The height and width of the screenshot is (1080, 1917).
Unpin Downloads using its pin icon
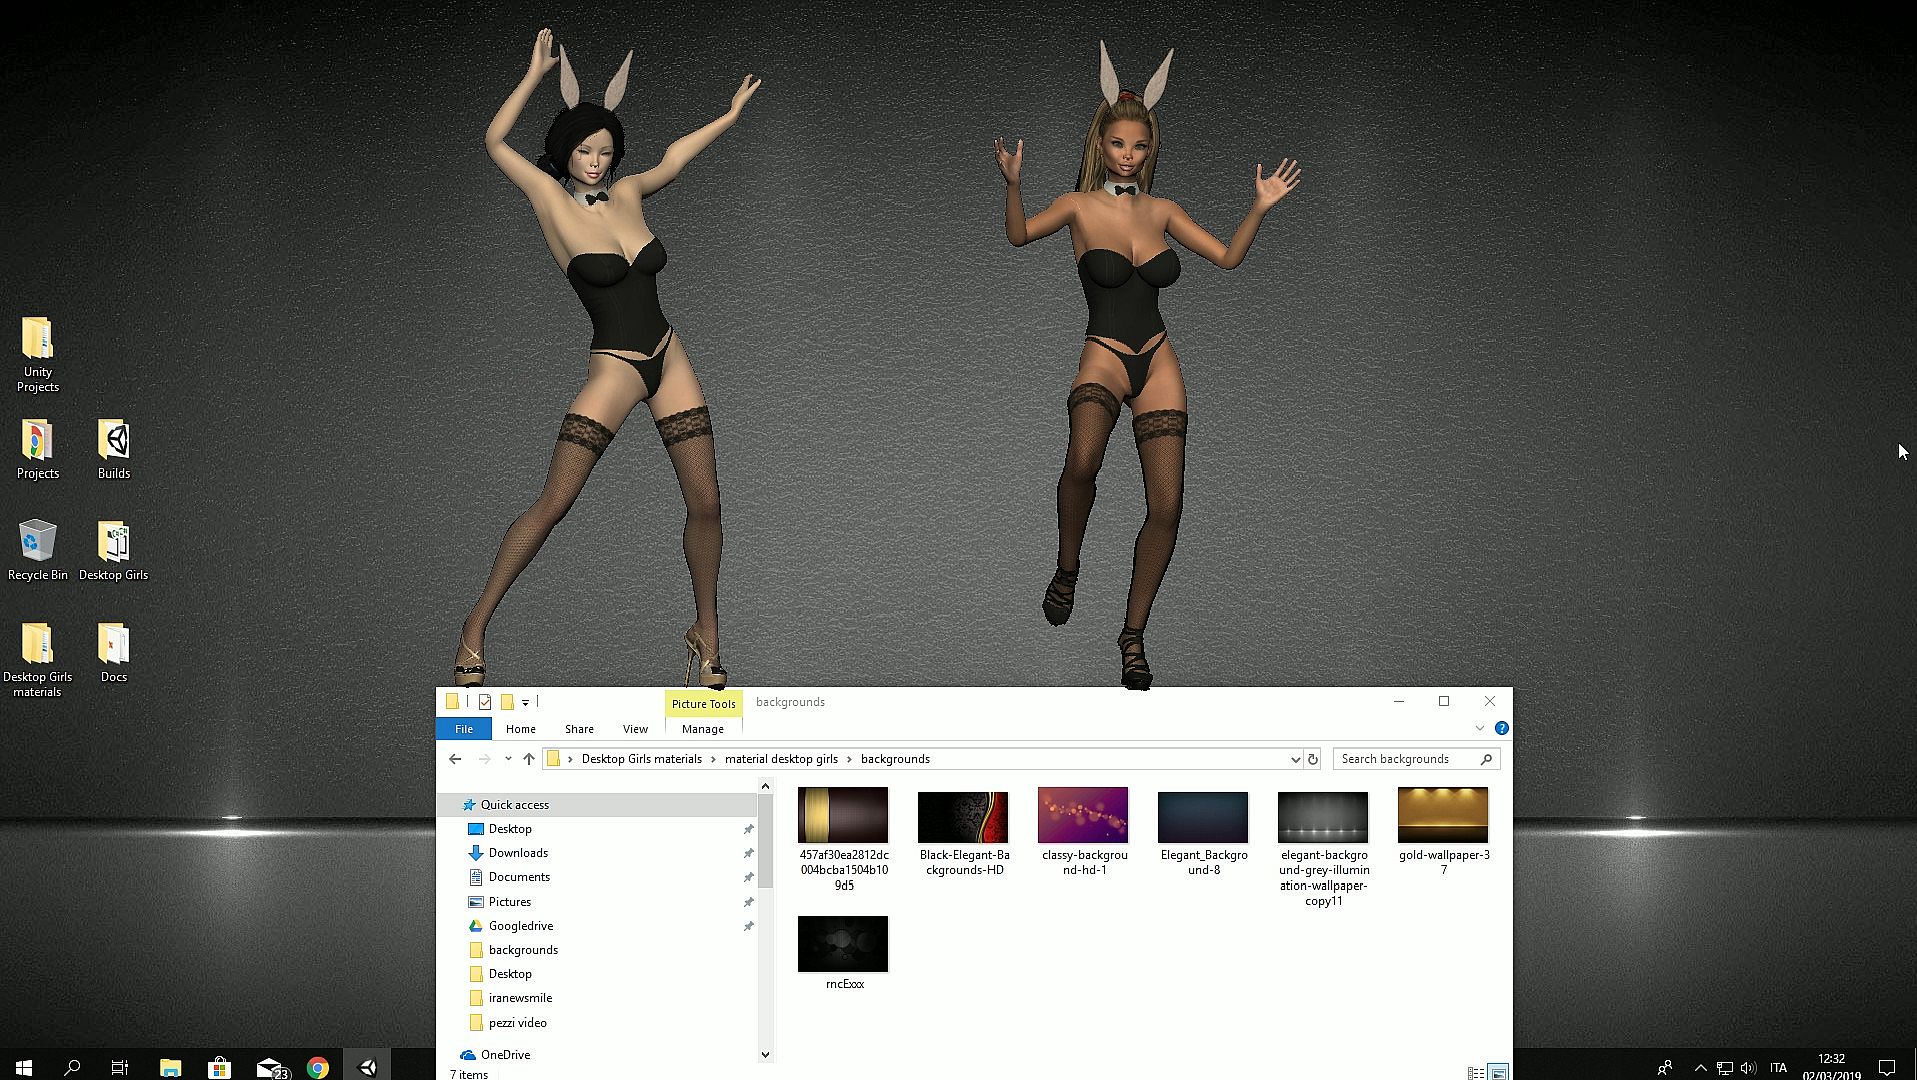748,853
